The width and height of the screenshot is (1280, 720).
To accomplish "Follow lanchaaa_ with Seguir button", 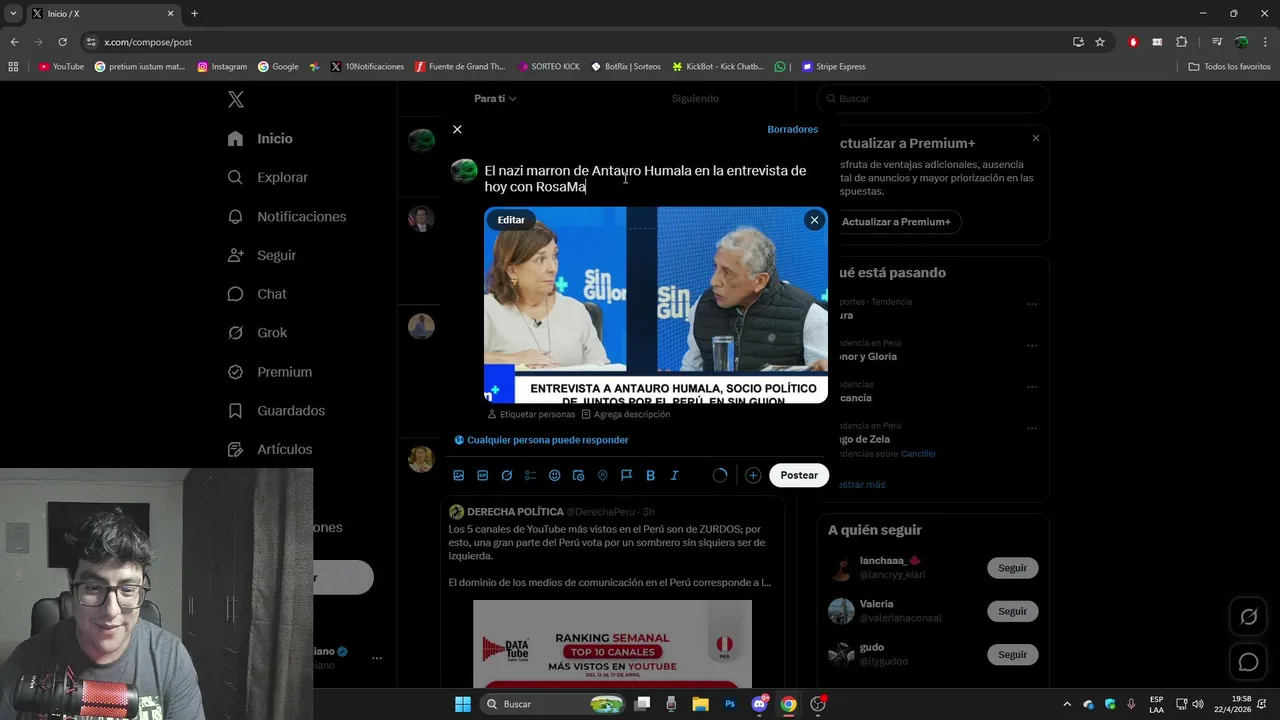I will [1012, 568].
